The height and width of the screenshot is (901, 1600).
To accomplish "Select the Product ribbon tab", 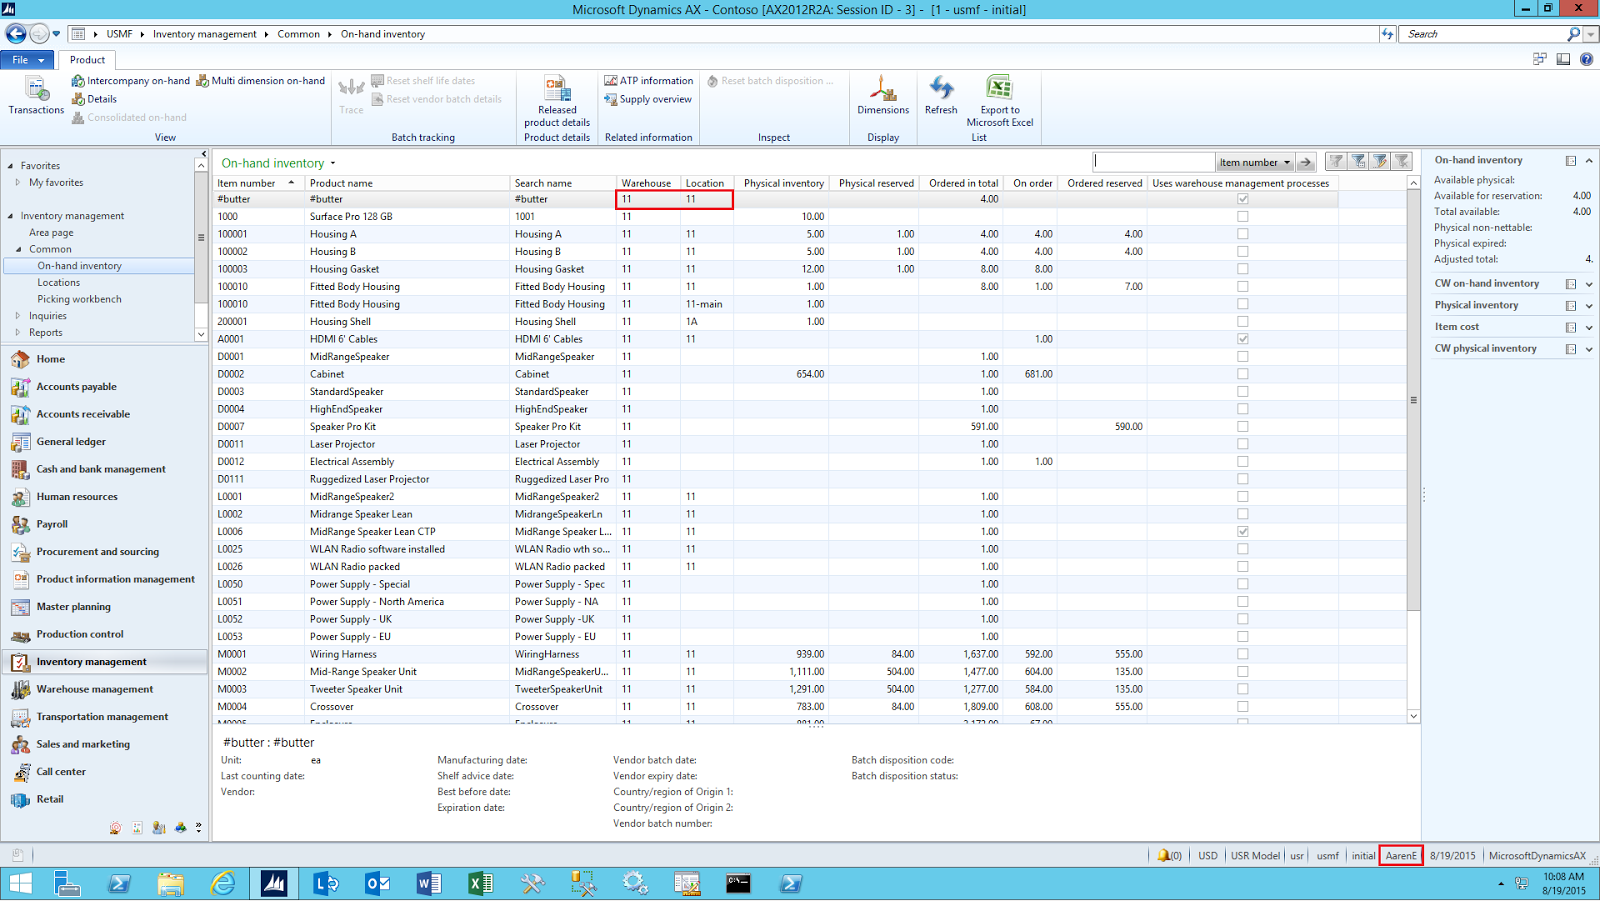I will click(x=87, y=60).
